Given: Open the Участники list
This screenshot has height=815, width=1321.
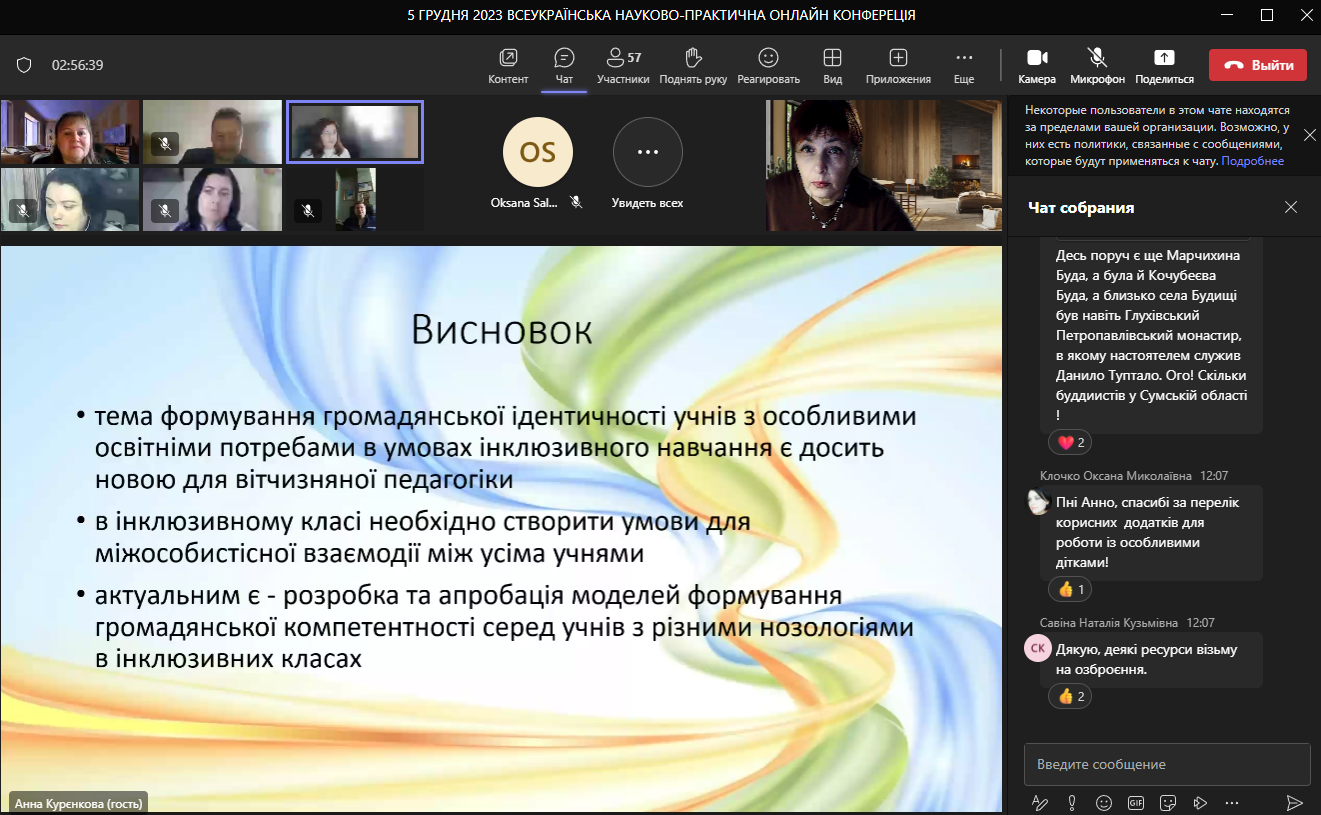Looking at the screenshot, I should (623, 66).
